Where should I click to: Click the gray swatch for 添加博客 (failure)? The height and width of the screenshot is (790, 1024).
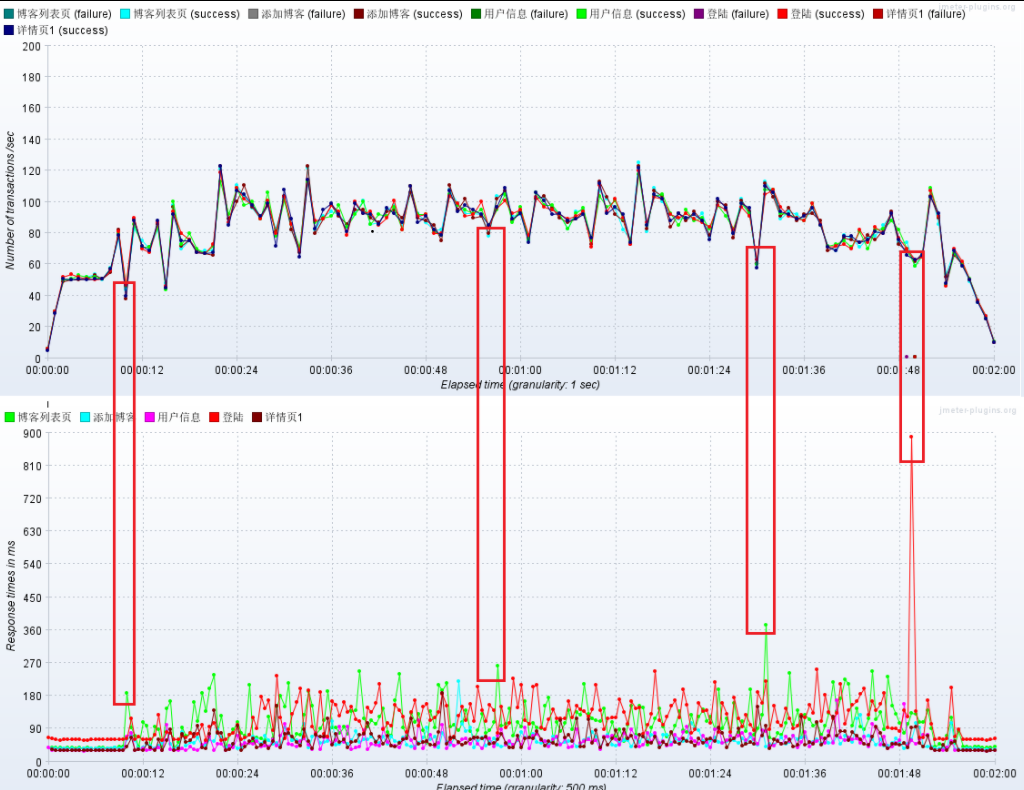pos(253,14)
